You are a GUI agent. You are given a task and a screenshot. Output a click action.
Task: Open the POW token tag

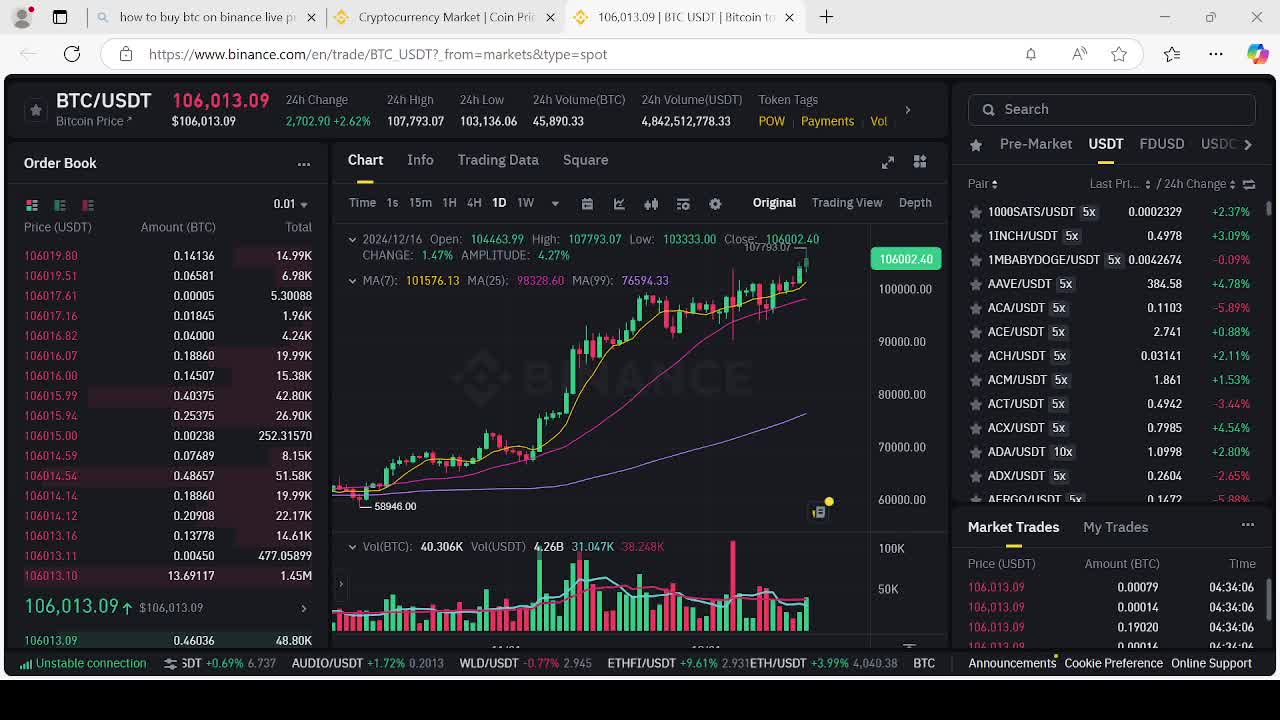coord(771,121)
